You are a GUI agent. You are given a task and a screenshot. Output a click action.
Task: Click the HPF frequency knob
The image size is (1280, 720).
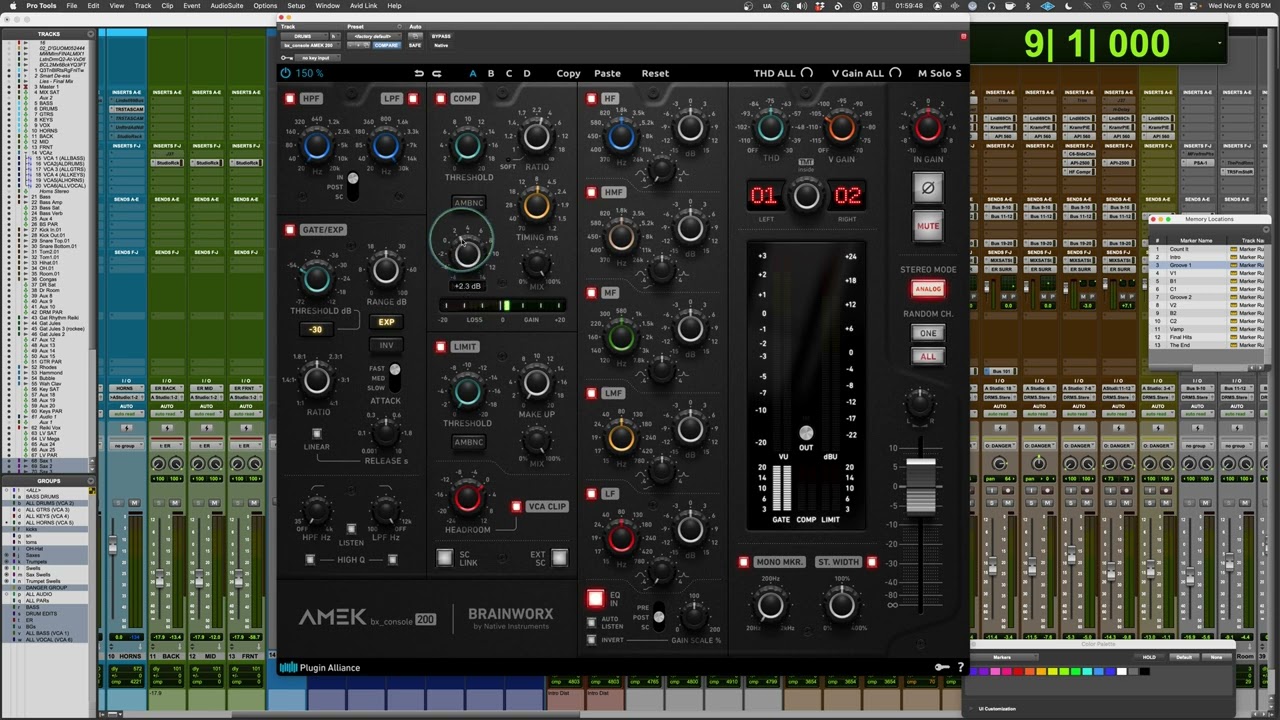click(317, 146)
